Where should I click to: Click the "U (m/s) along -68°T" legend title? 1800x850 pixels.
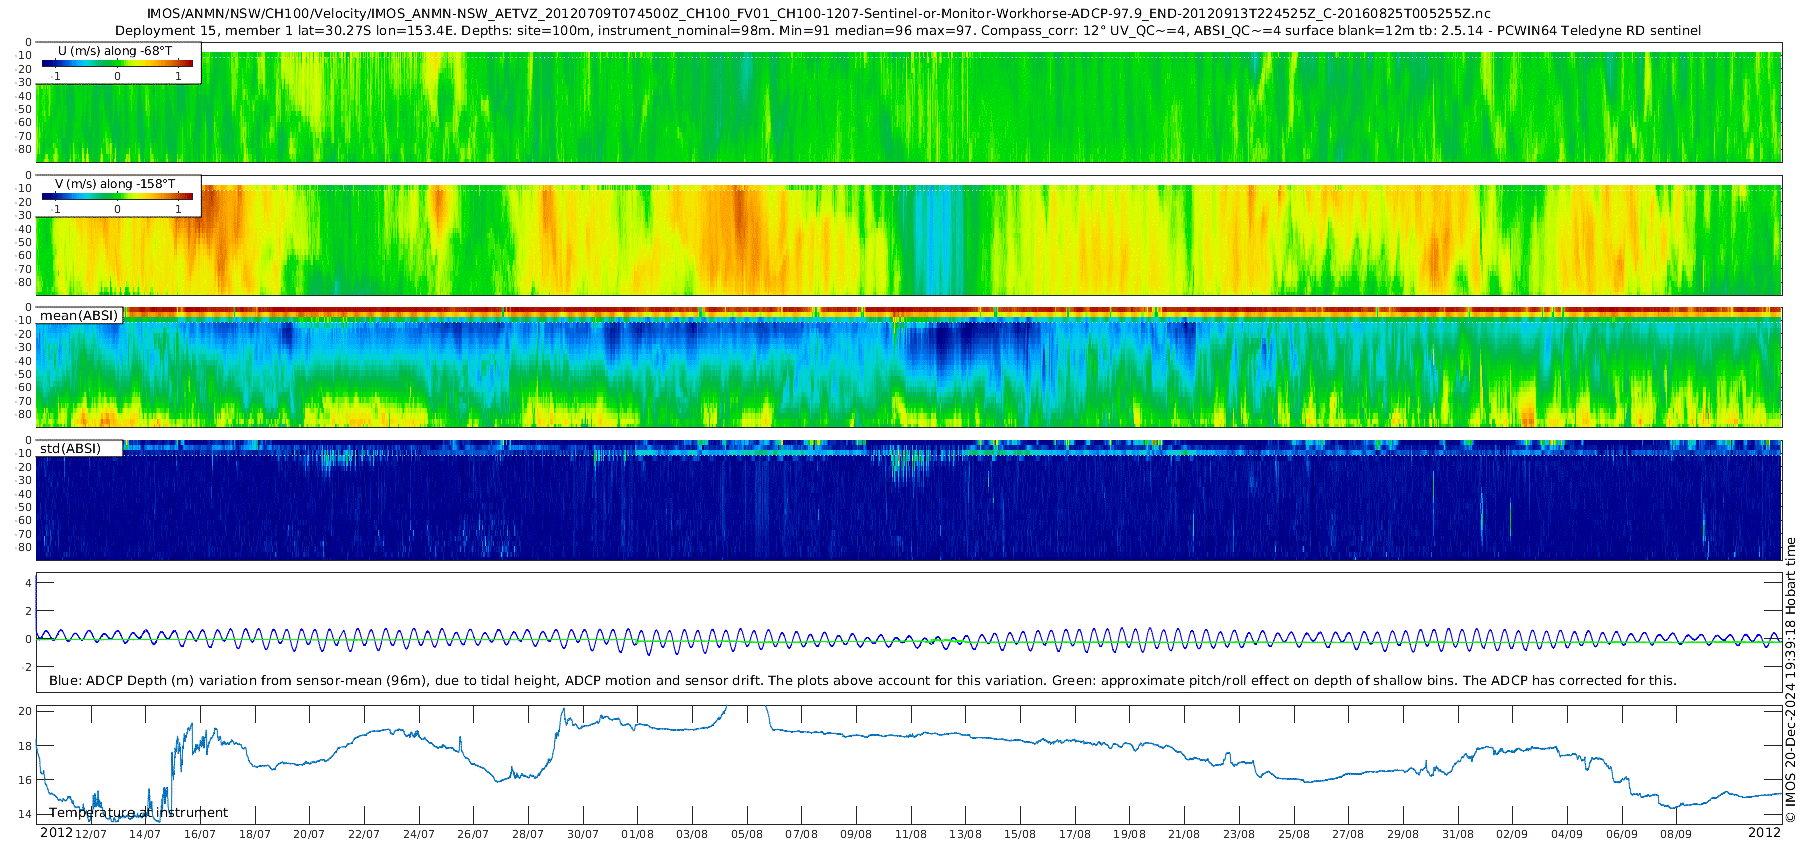coord(114,50)
